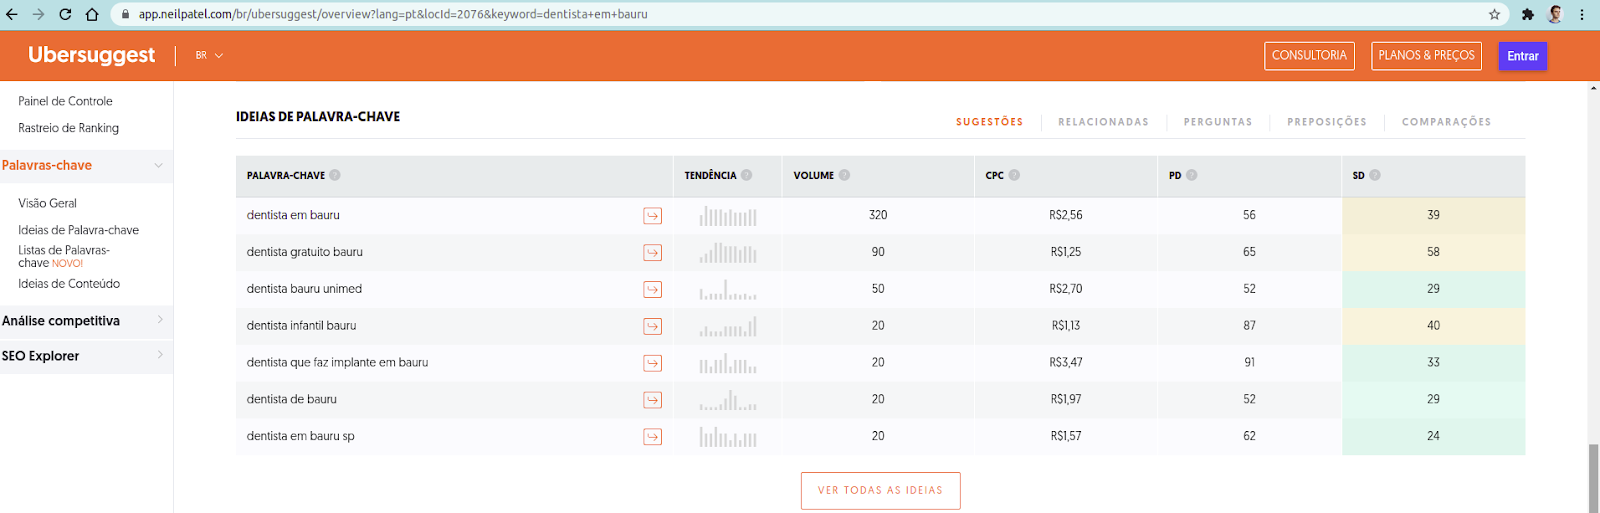Select keyword dentista em bauru sp
The height and width of the screenshot is (513, 1600).
301,436
